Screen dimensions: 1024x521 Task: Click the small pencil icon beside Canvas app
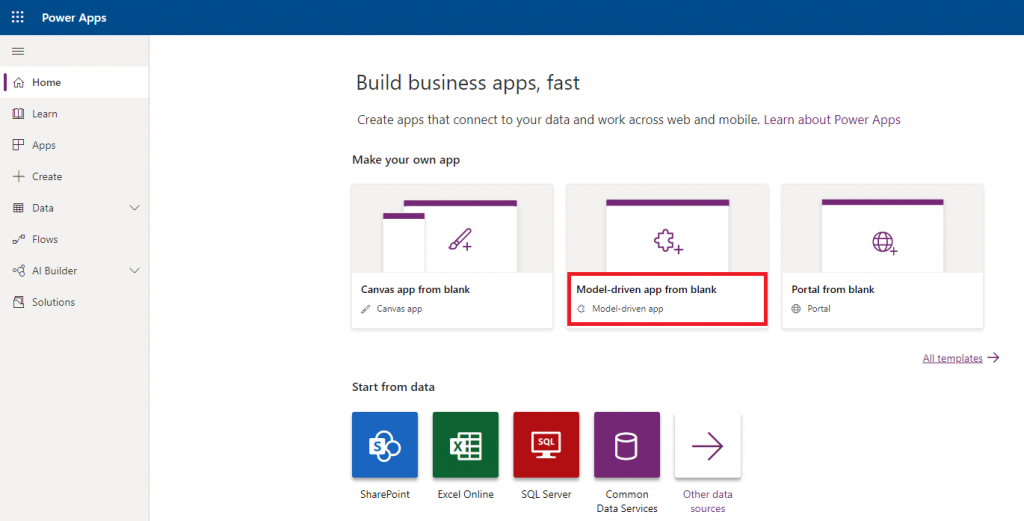click(366, 309)
